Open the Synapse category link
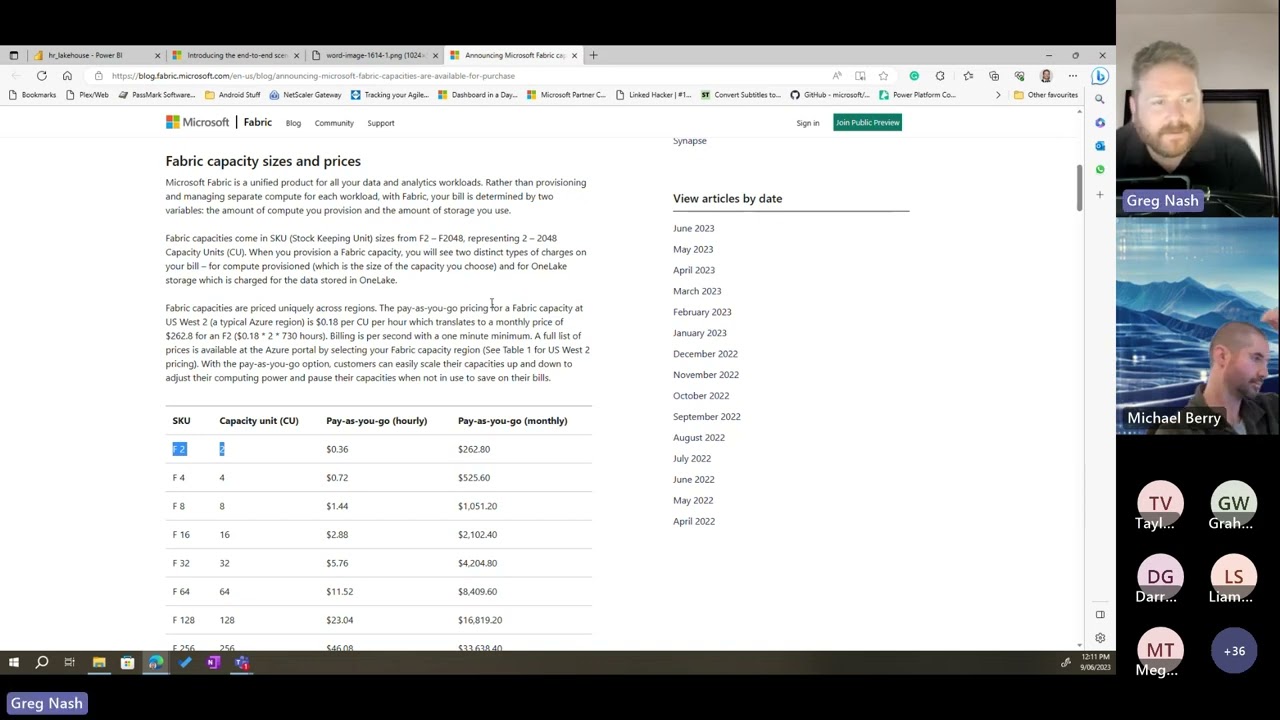1280x720 pixels. pos(690,141)
